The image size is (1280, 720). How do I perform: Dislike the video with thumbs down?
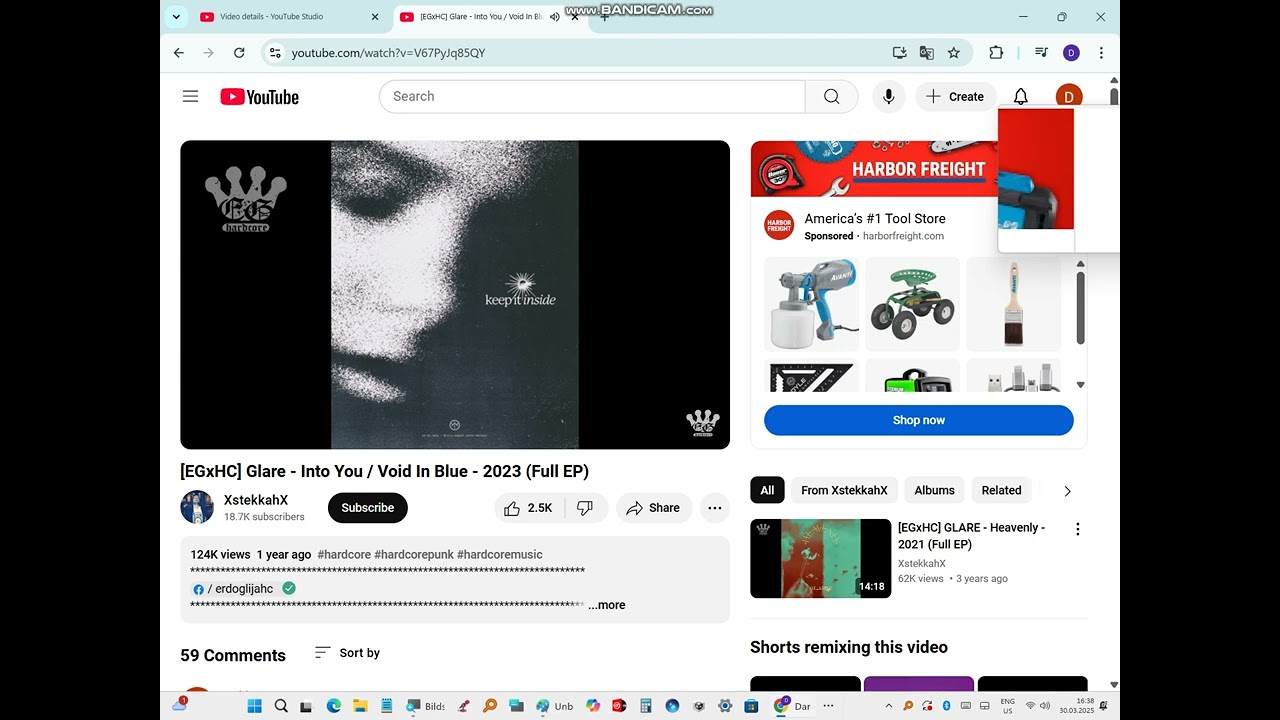coord(585,508)
